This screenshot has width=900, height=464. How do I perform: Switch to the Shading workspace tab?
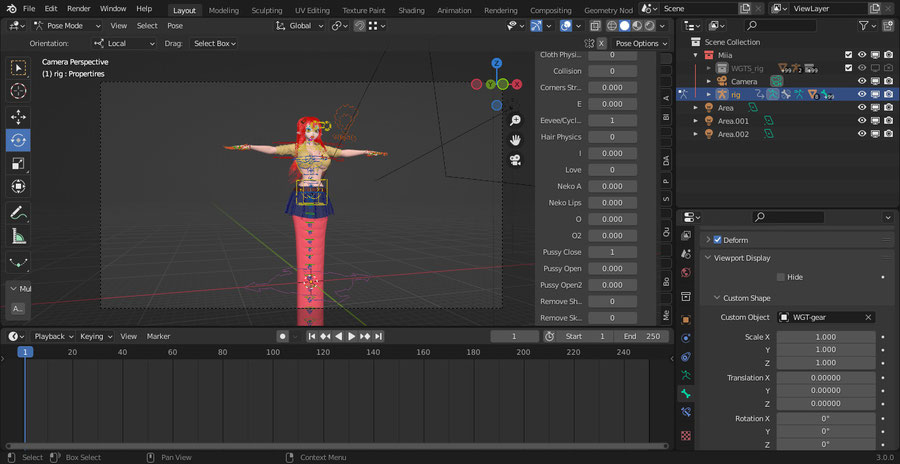point(412,10)
